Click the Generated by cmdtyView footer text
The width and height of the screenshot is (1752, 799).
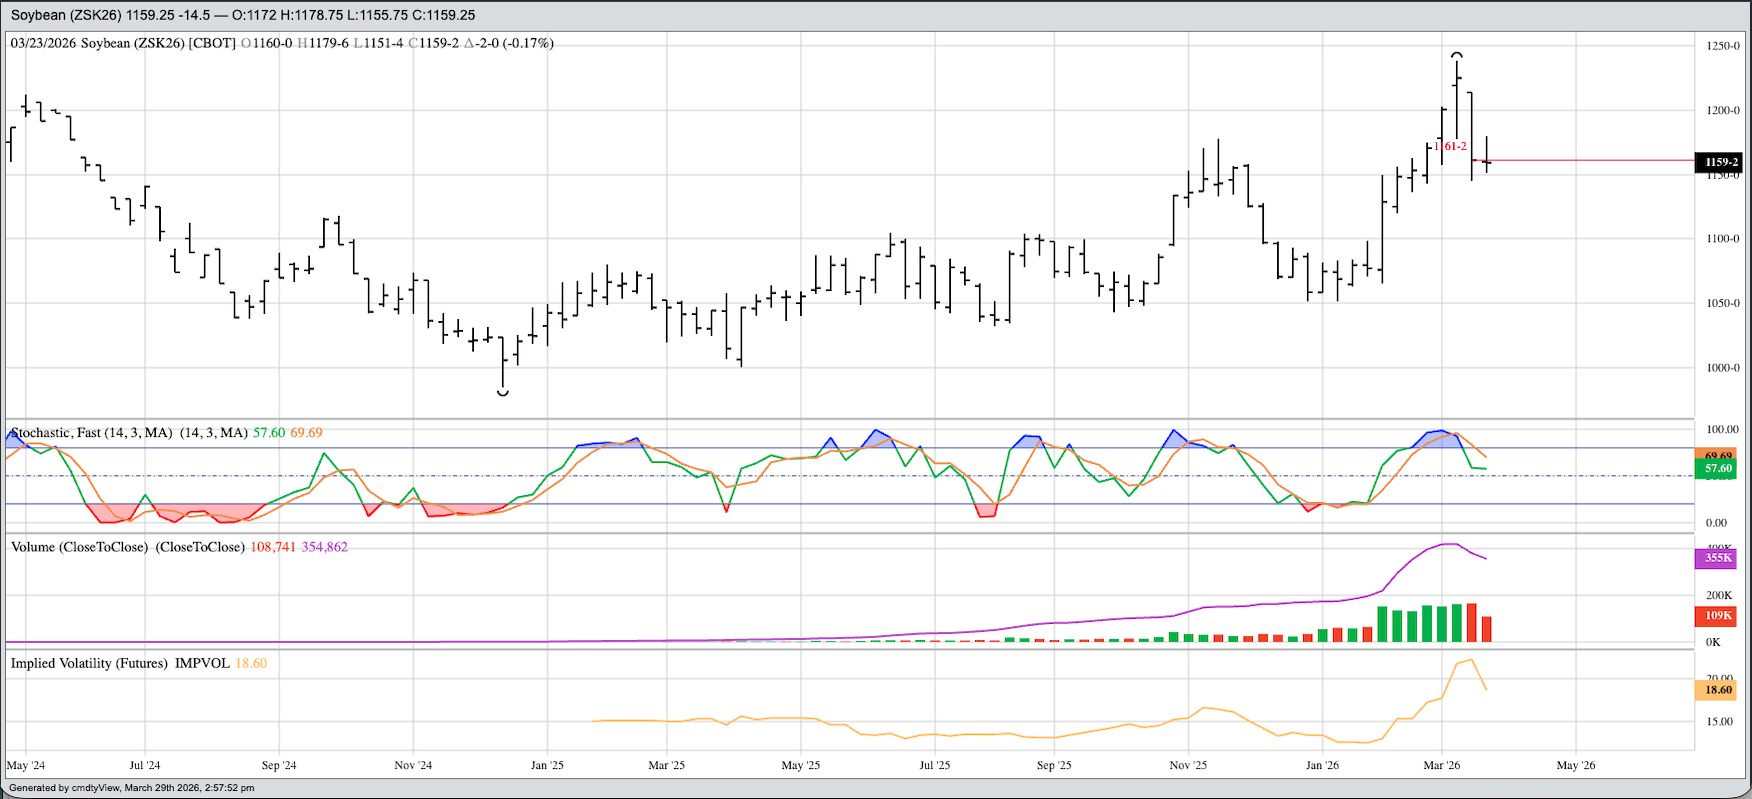[x=132, y=788]
